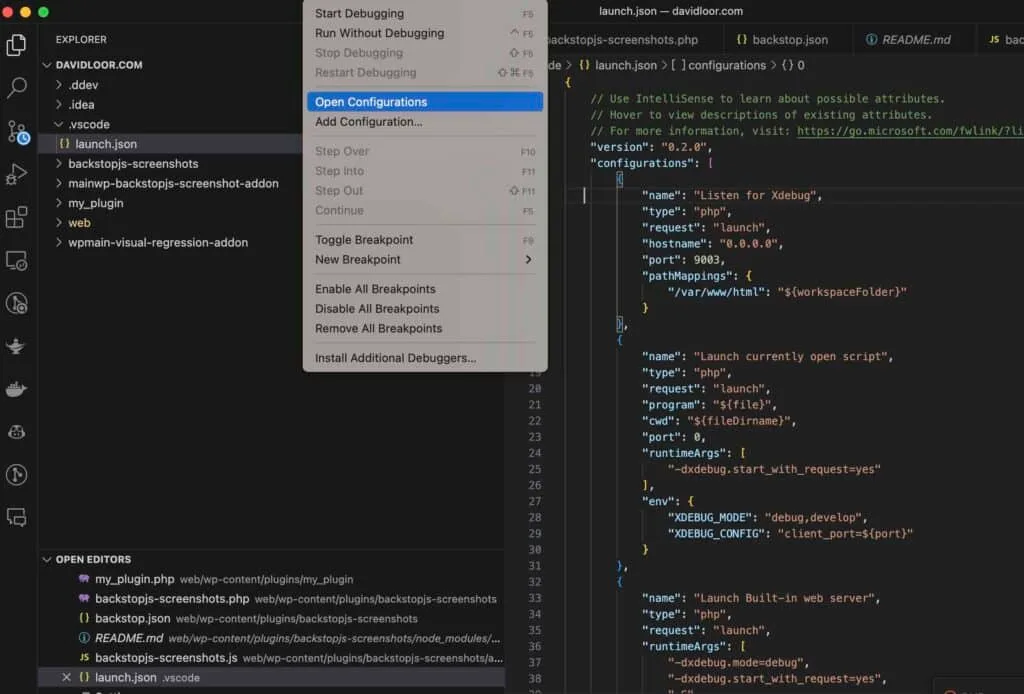Screen dimensions: 1024x694
Task: Switch to the backstopjs-screenshots.php tab
Action: tap(633, 40)
